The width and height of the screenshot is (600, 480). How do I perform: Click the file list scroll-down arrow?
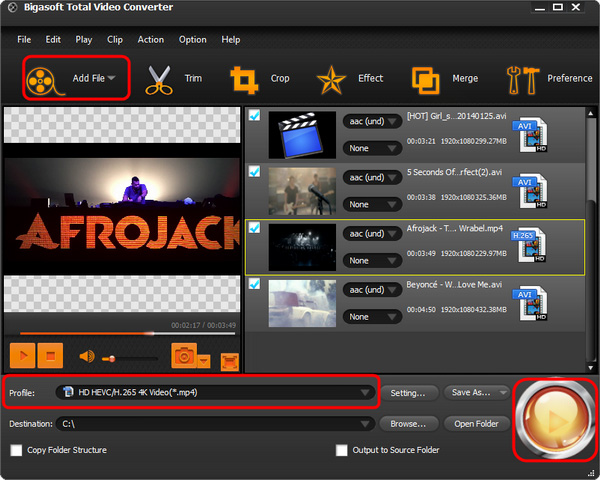point(591,367)
